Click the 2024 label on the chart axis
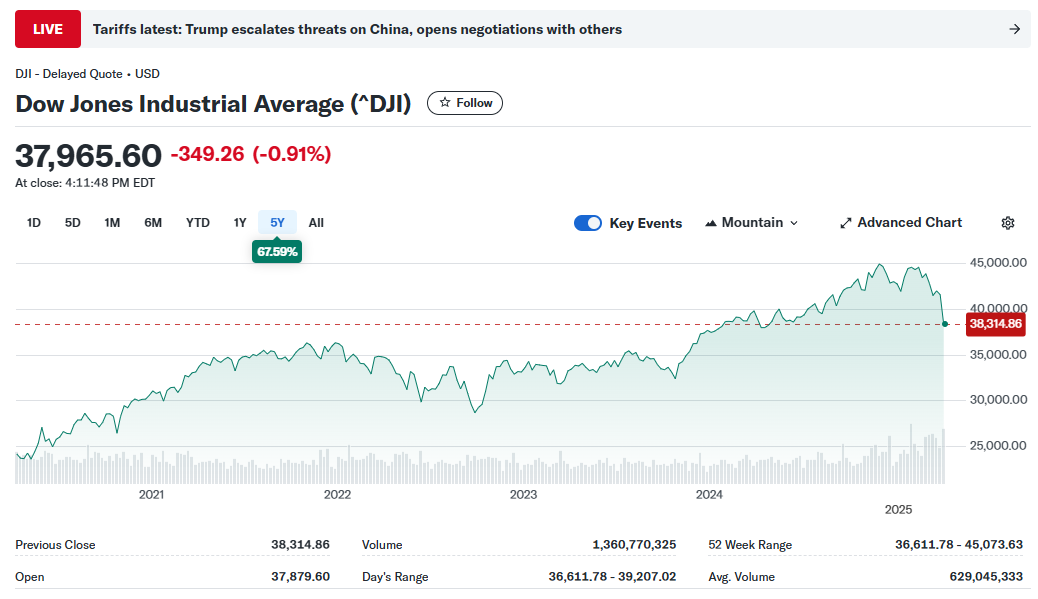 point(709,494)
